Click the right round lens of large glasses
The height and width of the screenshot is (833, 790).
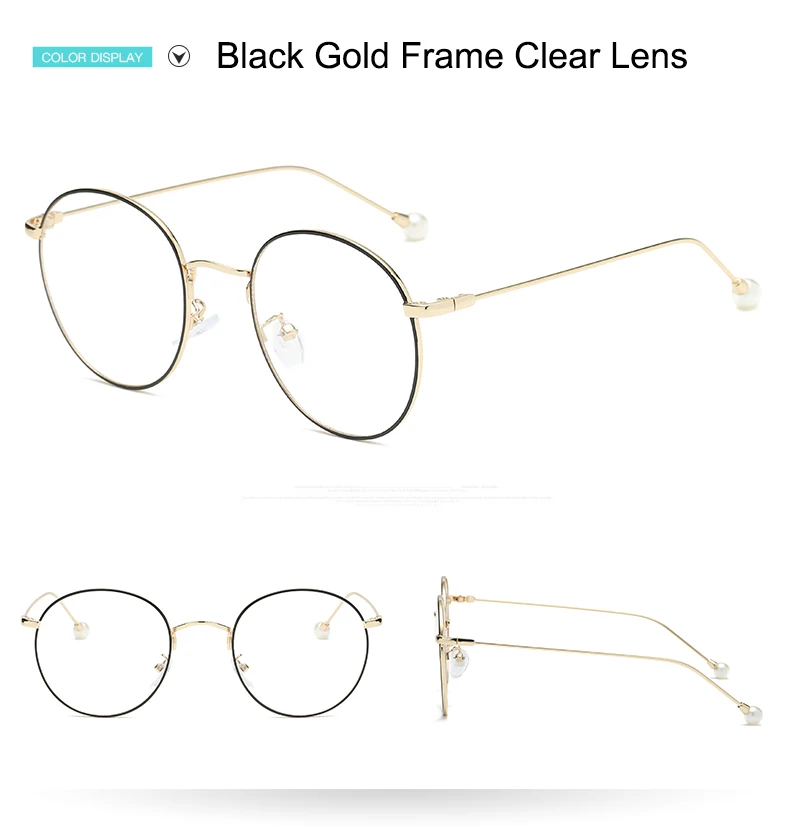click(x=335, y=336)
